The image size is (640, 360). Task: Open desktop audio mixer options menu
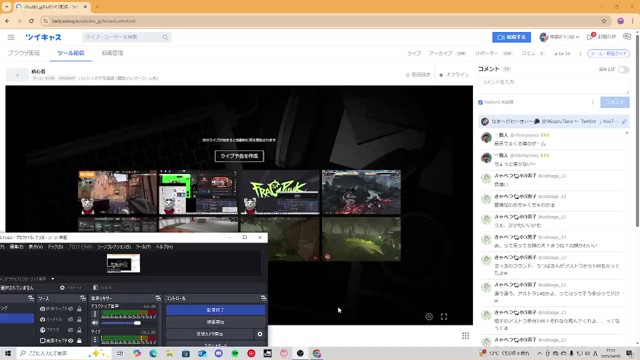95,314
